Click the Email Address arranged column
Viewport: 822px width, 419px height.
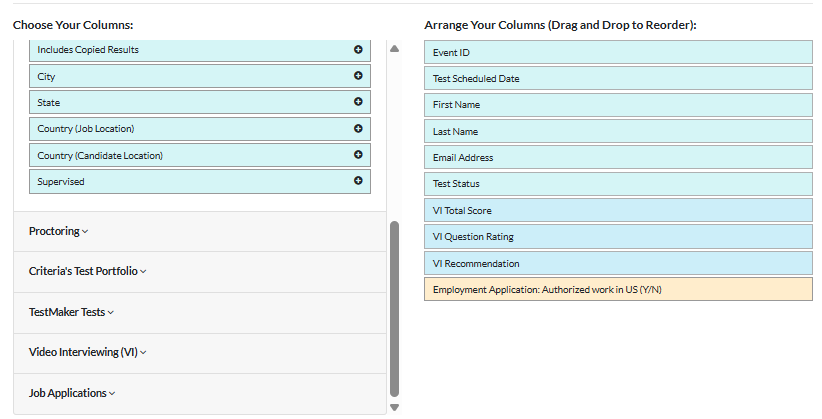click(618, 157)
